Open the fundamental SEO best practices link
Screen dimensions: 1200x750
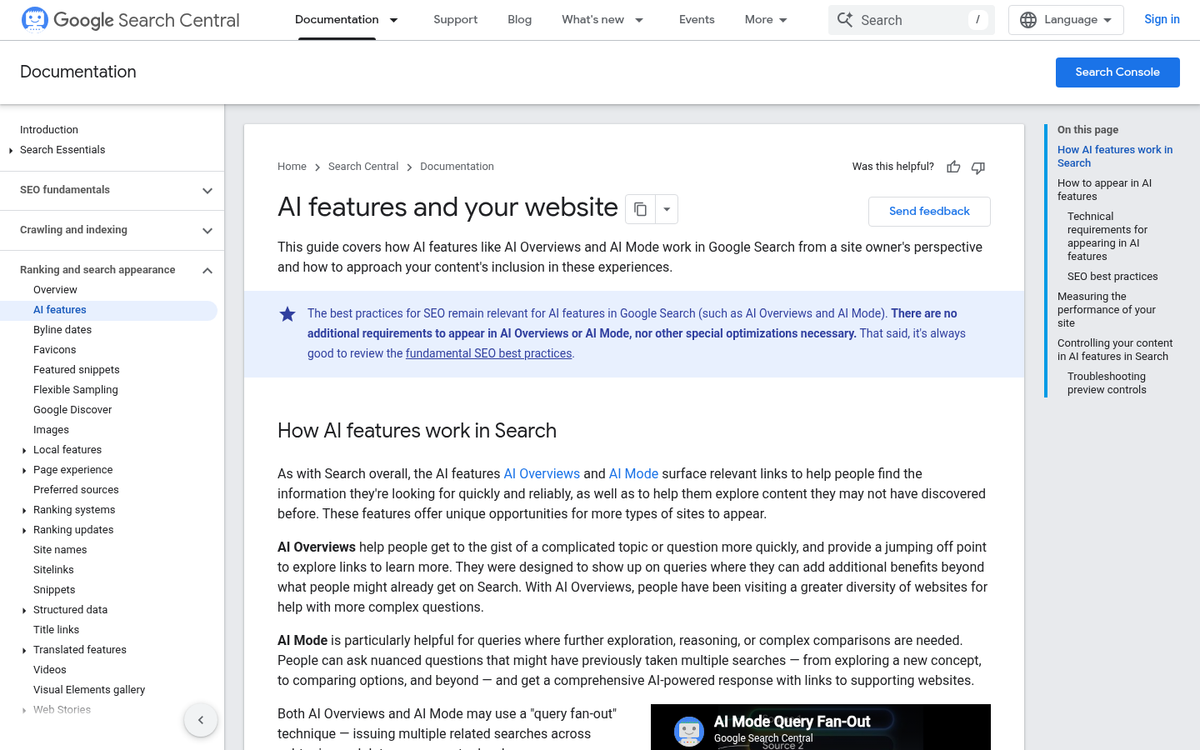point(488,353)
